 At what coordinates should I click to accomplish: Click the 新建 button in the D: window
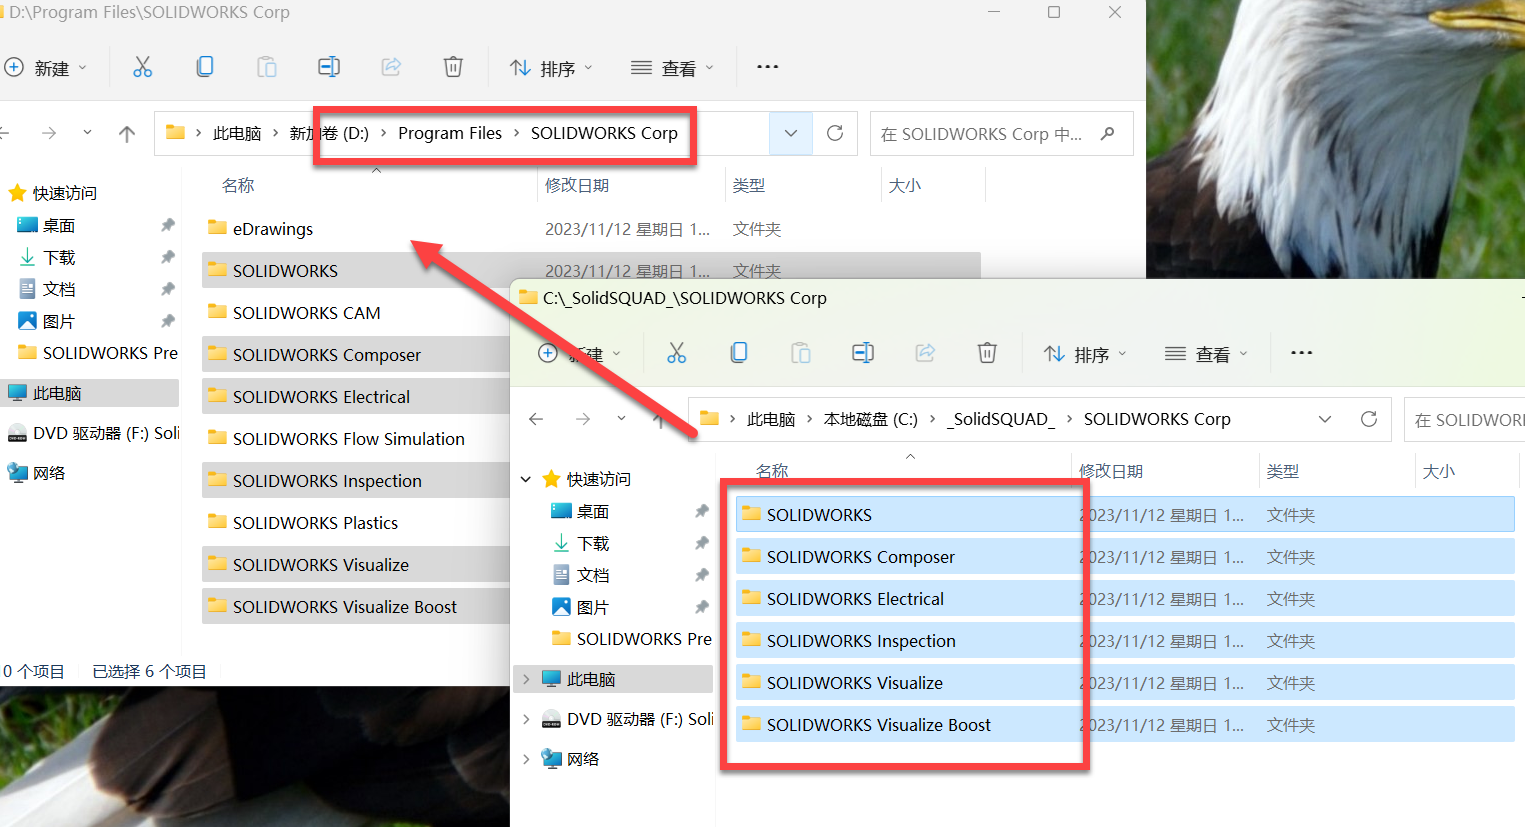point(45,68)
